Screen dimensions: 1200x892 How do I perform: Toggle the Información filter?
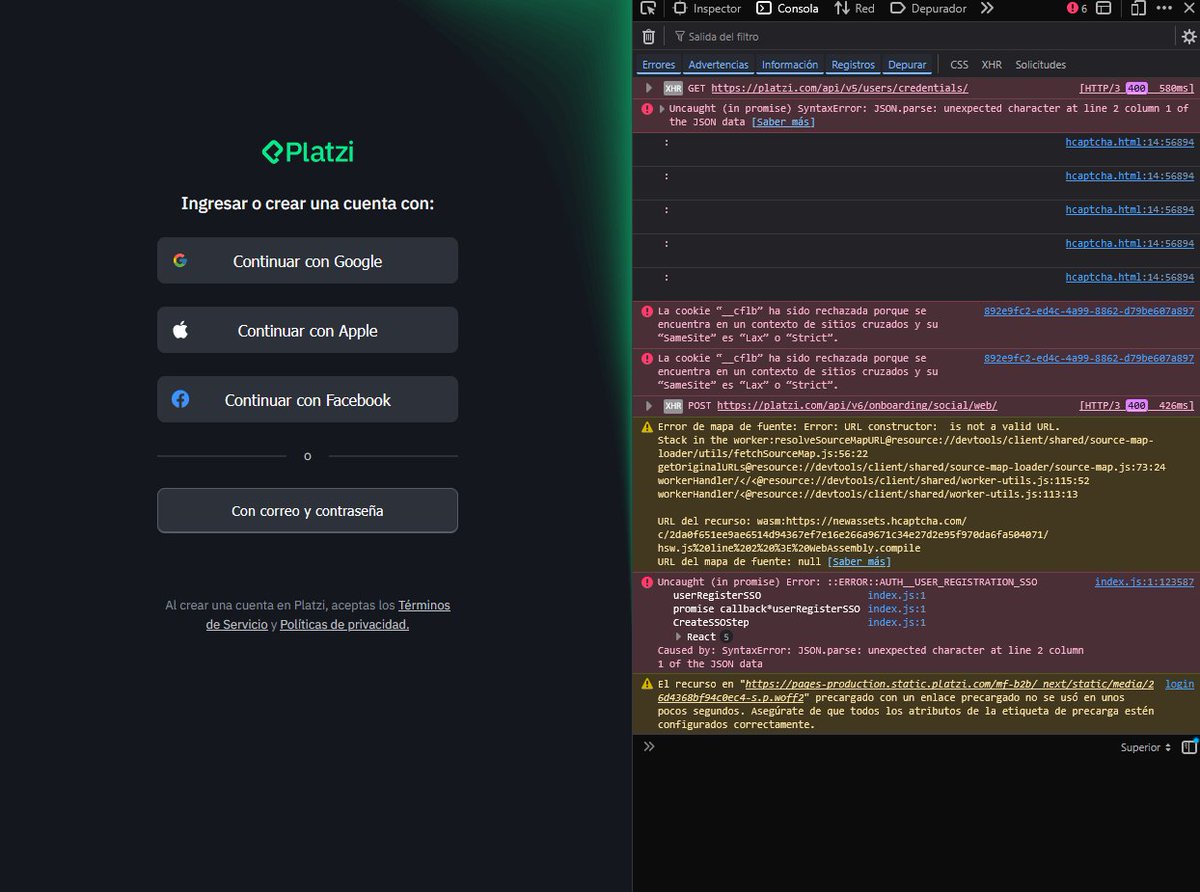[790, 64]
